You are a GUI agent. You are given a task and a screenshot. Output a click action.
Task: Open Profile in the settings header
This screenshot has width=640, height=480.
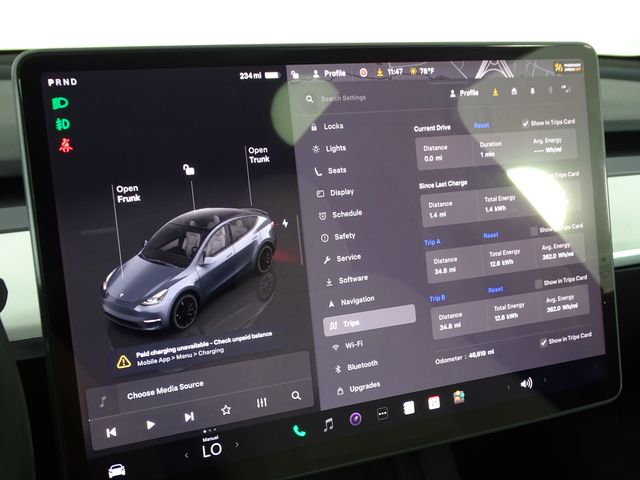click(x=464, y=93)
